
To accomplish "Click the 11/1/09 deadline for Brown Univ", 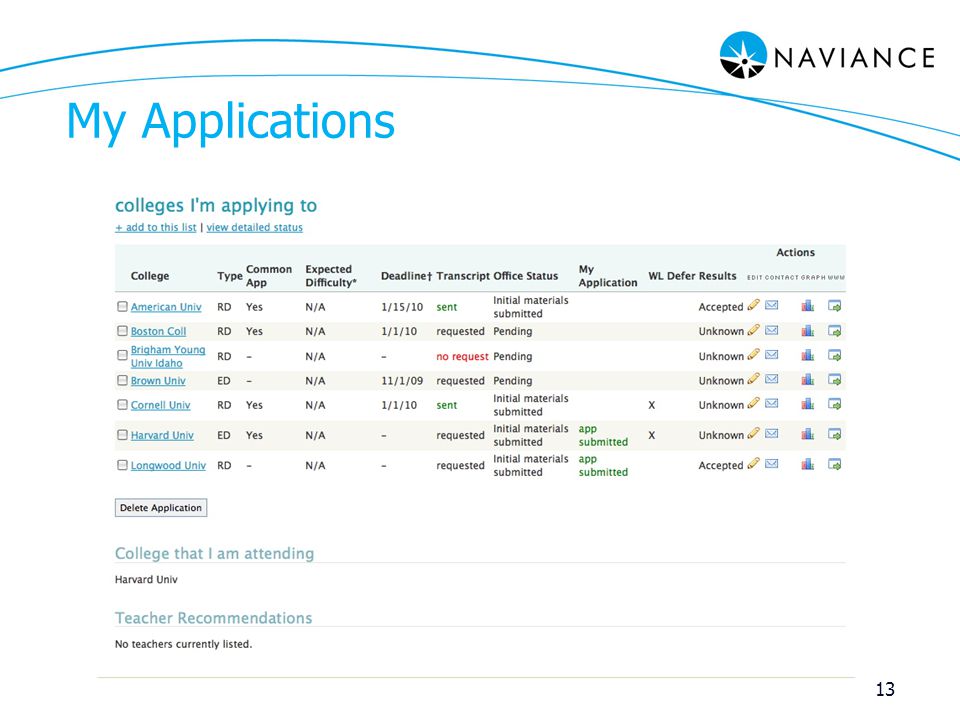I will [402, 381].
